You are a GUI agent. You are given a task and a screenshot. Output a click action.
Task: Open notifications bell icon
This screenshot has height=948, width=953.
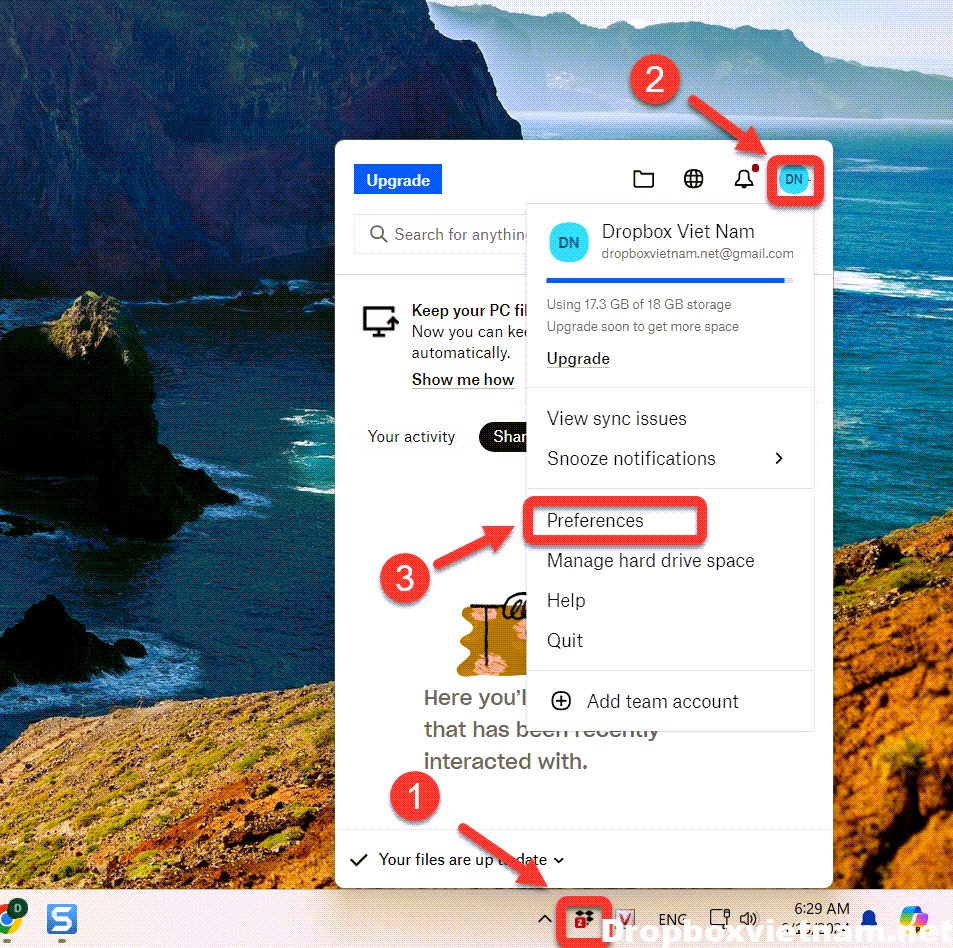[x=744, y=179]
